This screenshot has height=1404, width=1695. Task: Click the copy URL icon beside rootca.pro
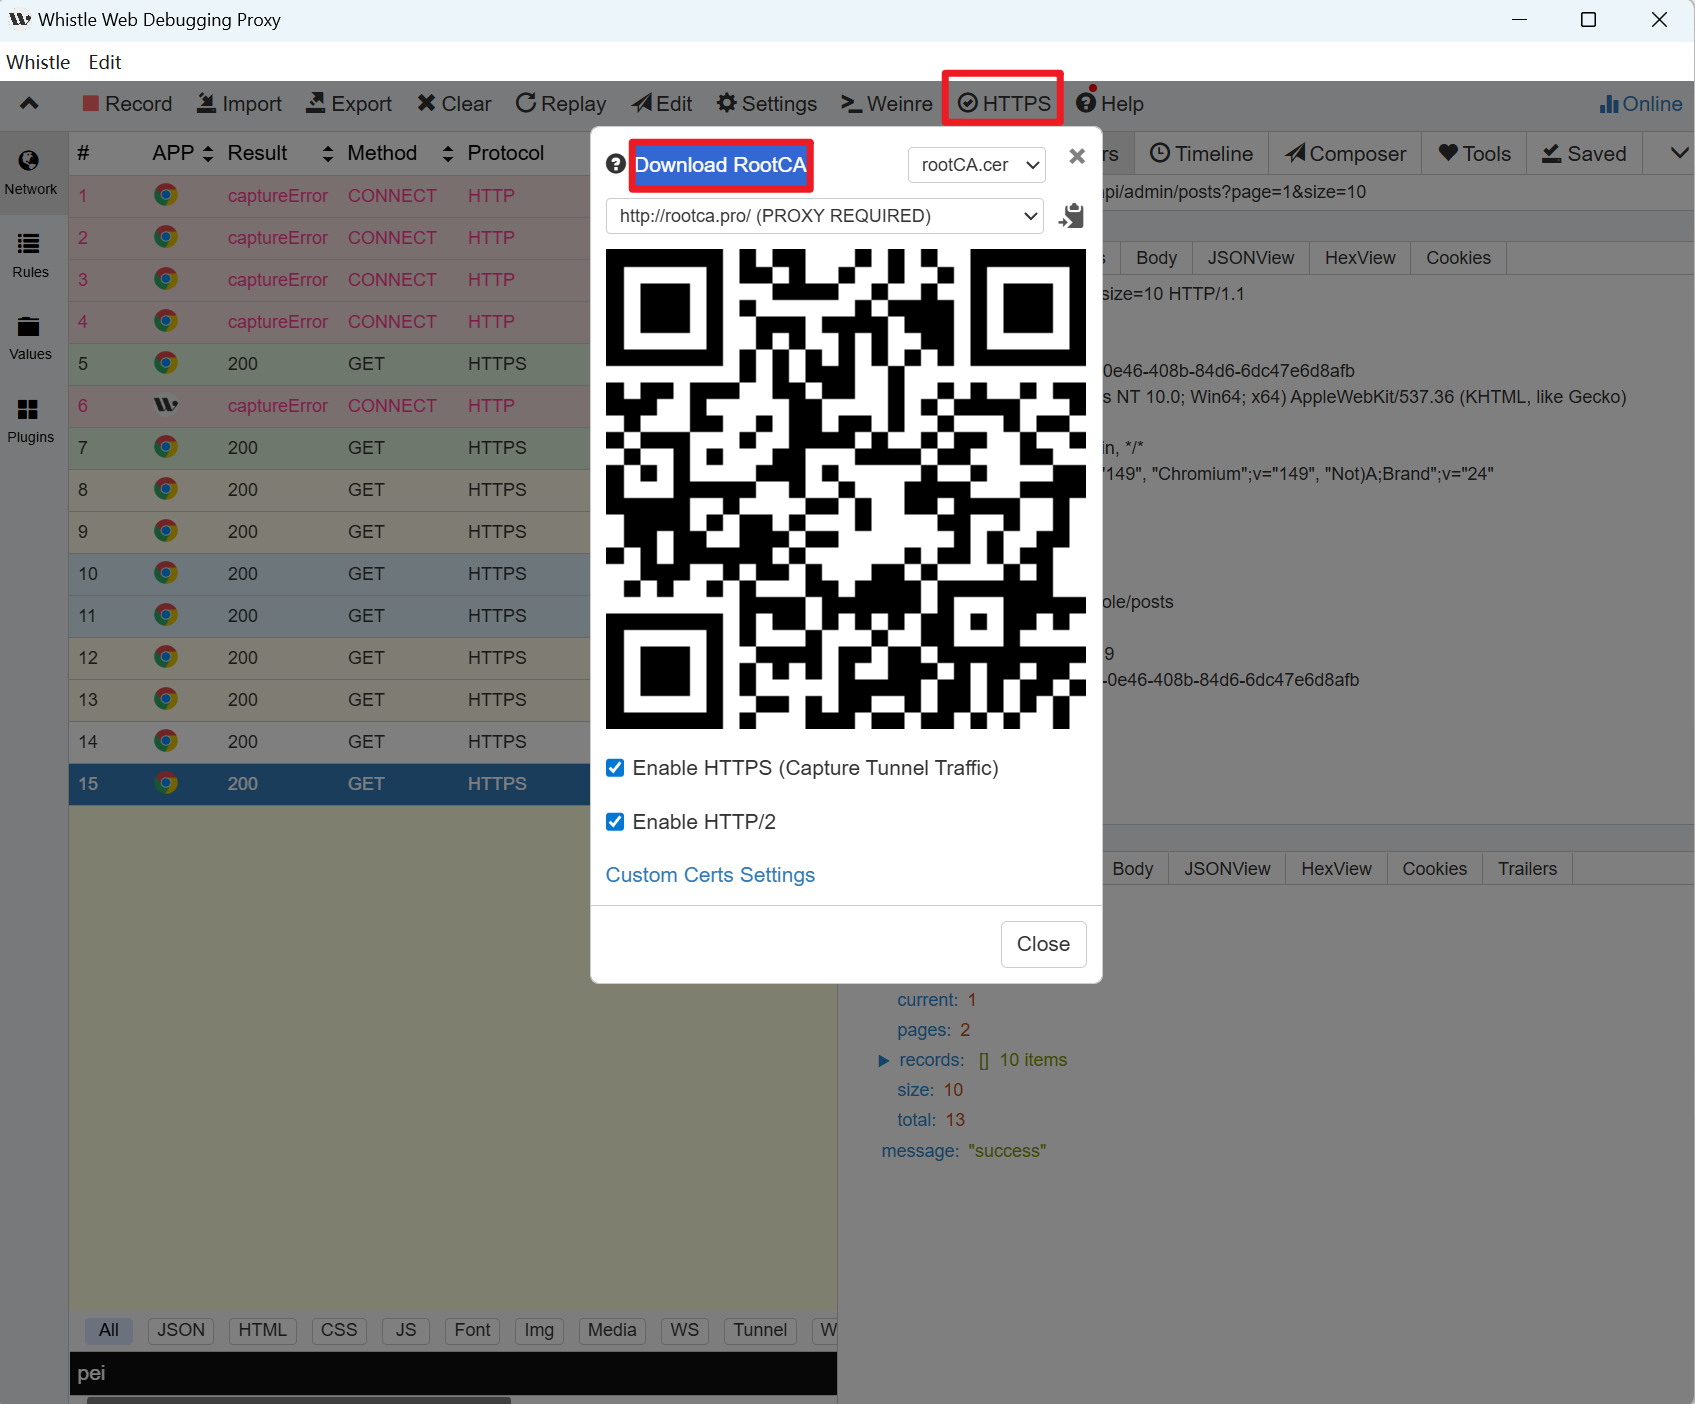click(1072, 216)
